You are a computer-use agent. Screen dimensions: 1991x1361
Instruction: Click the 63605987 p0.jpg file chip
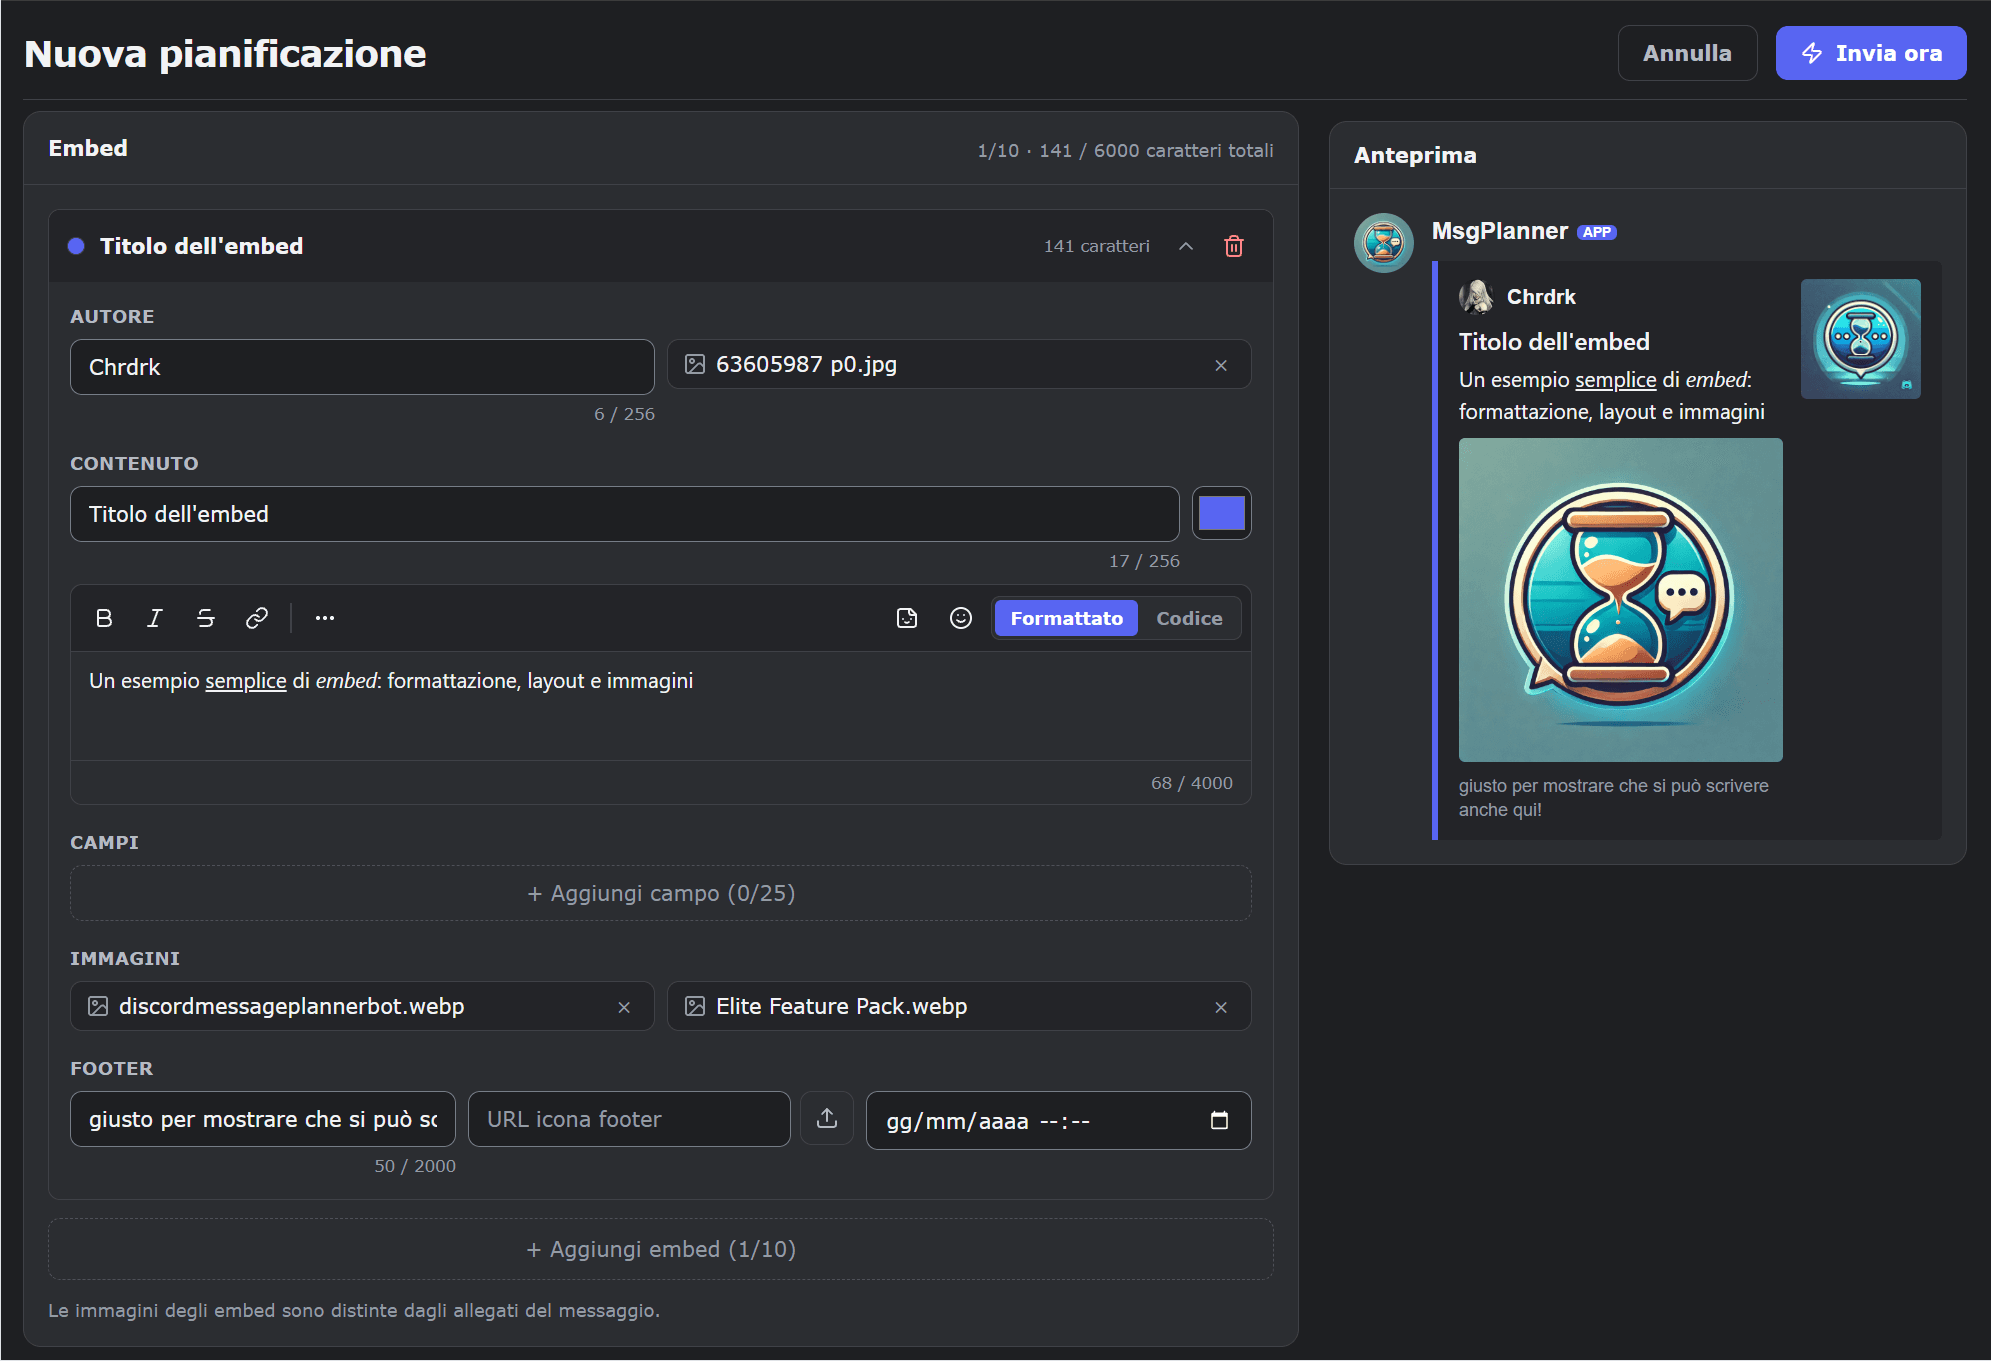[x=959, y=365]
